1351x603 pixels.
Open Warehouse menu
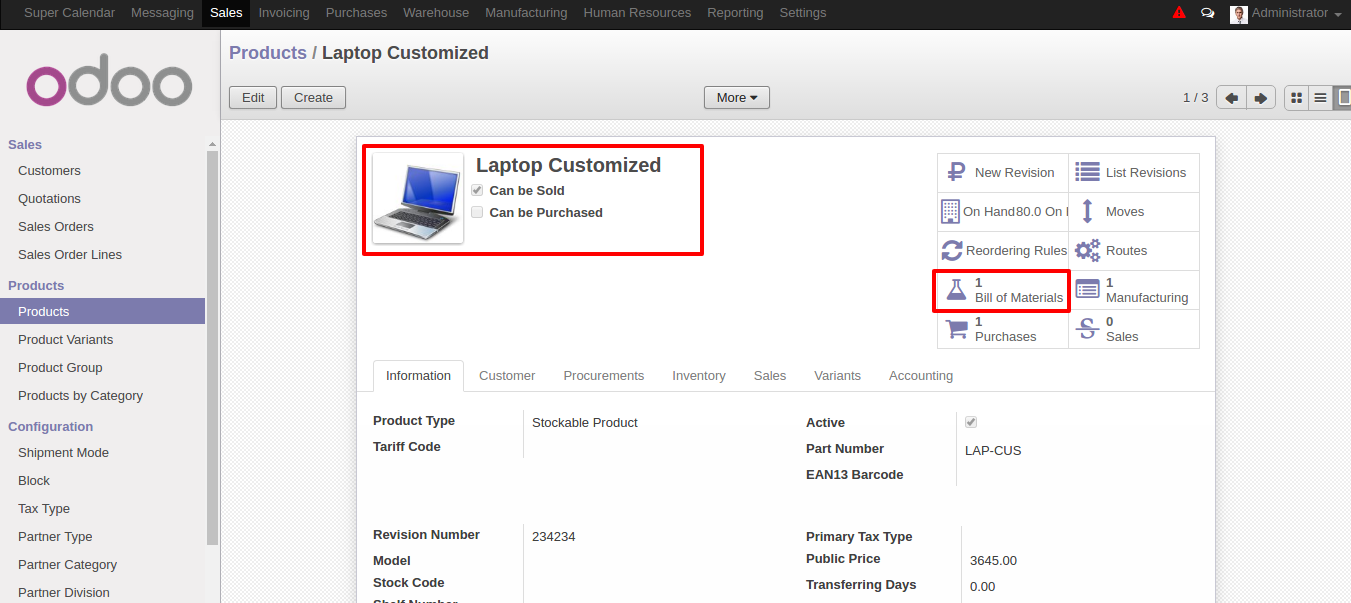pyautogui.click(x=436, y=13)
